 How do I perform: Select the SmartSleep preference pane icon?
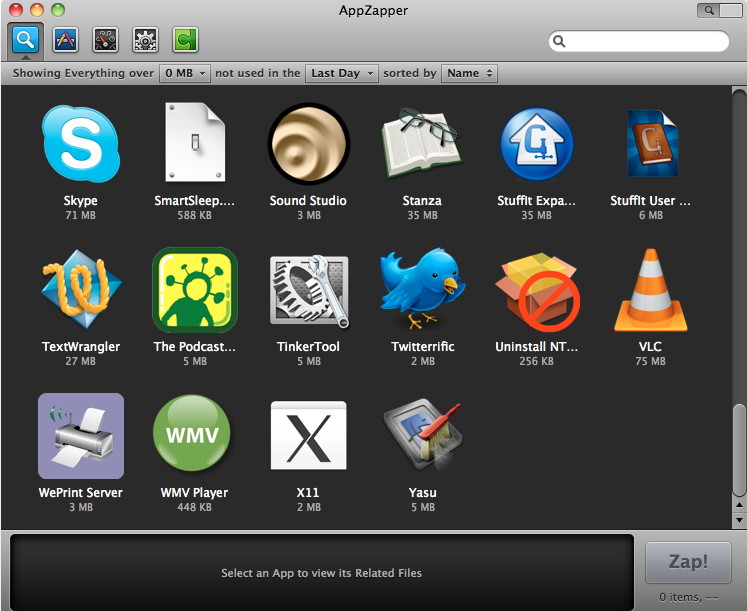(195, 142)
